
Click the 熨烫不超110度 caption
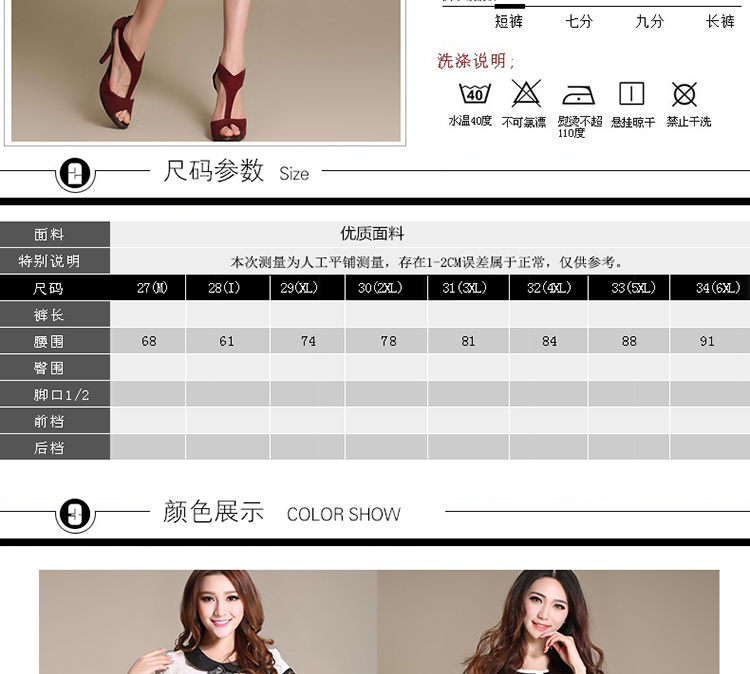(x=579, y=127)
